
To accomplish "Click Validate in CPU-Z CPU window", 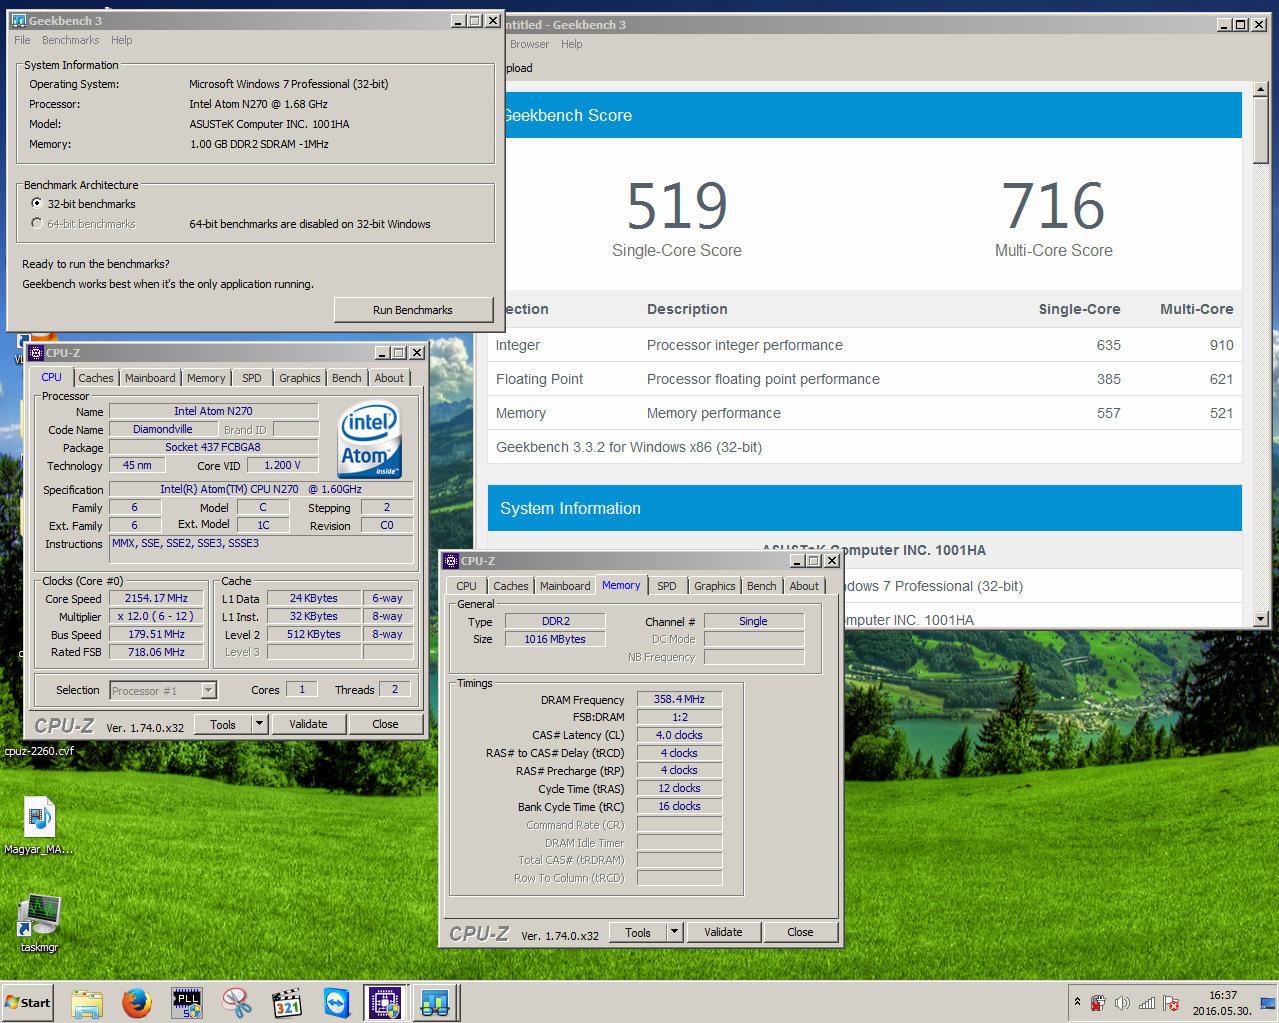I will 308,724.
